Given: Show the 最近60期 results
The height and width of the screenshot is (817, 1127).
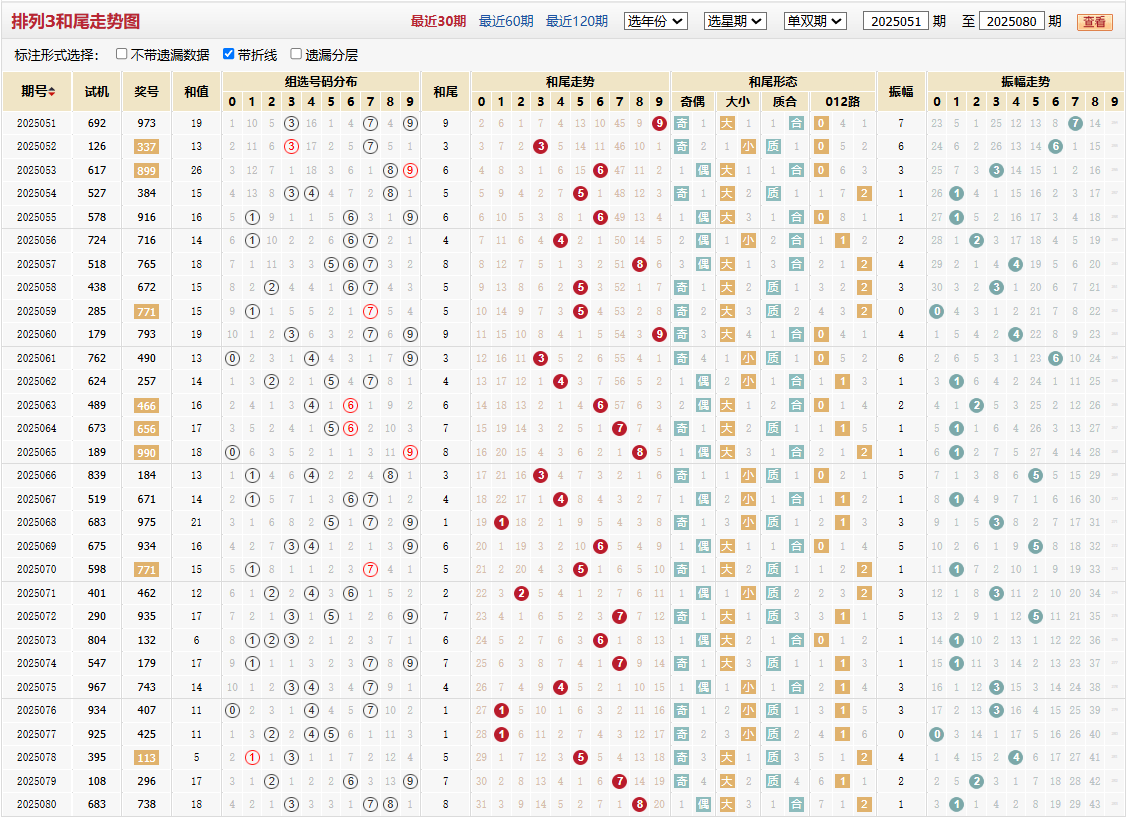Looking at the screenshot, I should click(x=506, y=22).
